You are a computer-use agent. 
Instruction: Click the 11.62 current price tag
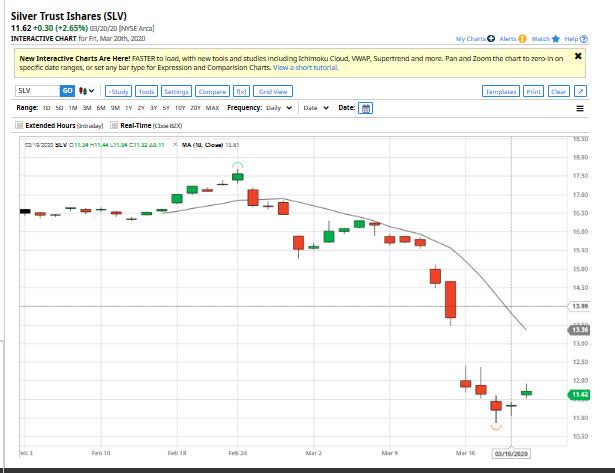(579, 395)
